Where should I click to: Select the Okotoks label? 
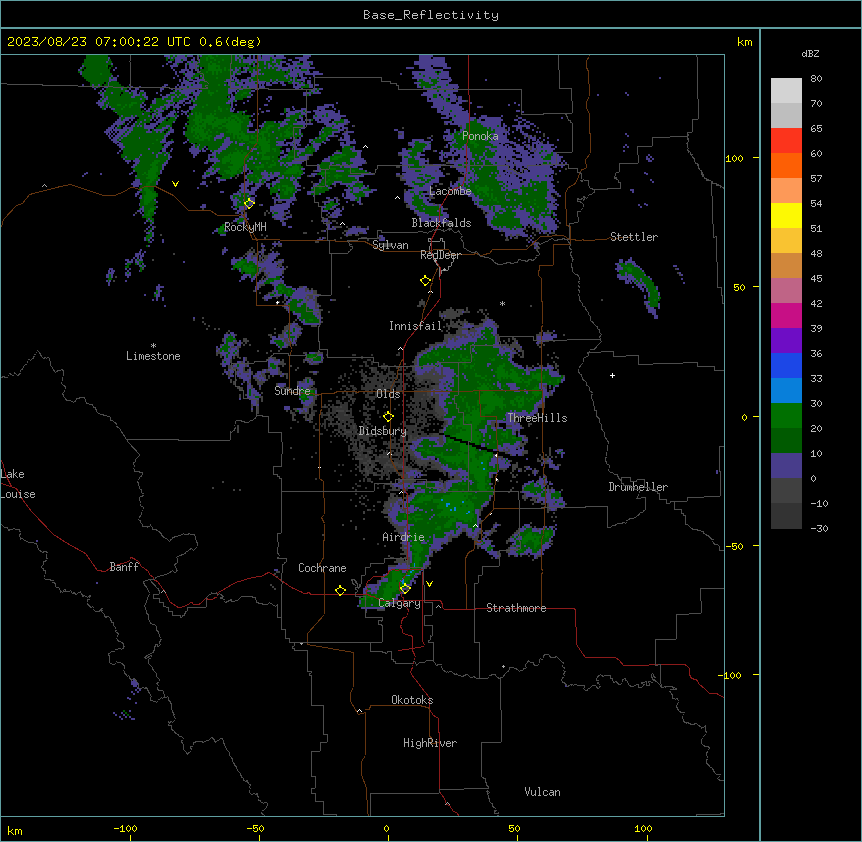412,700
